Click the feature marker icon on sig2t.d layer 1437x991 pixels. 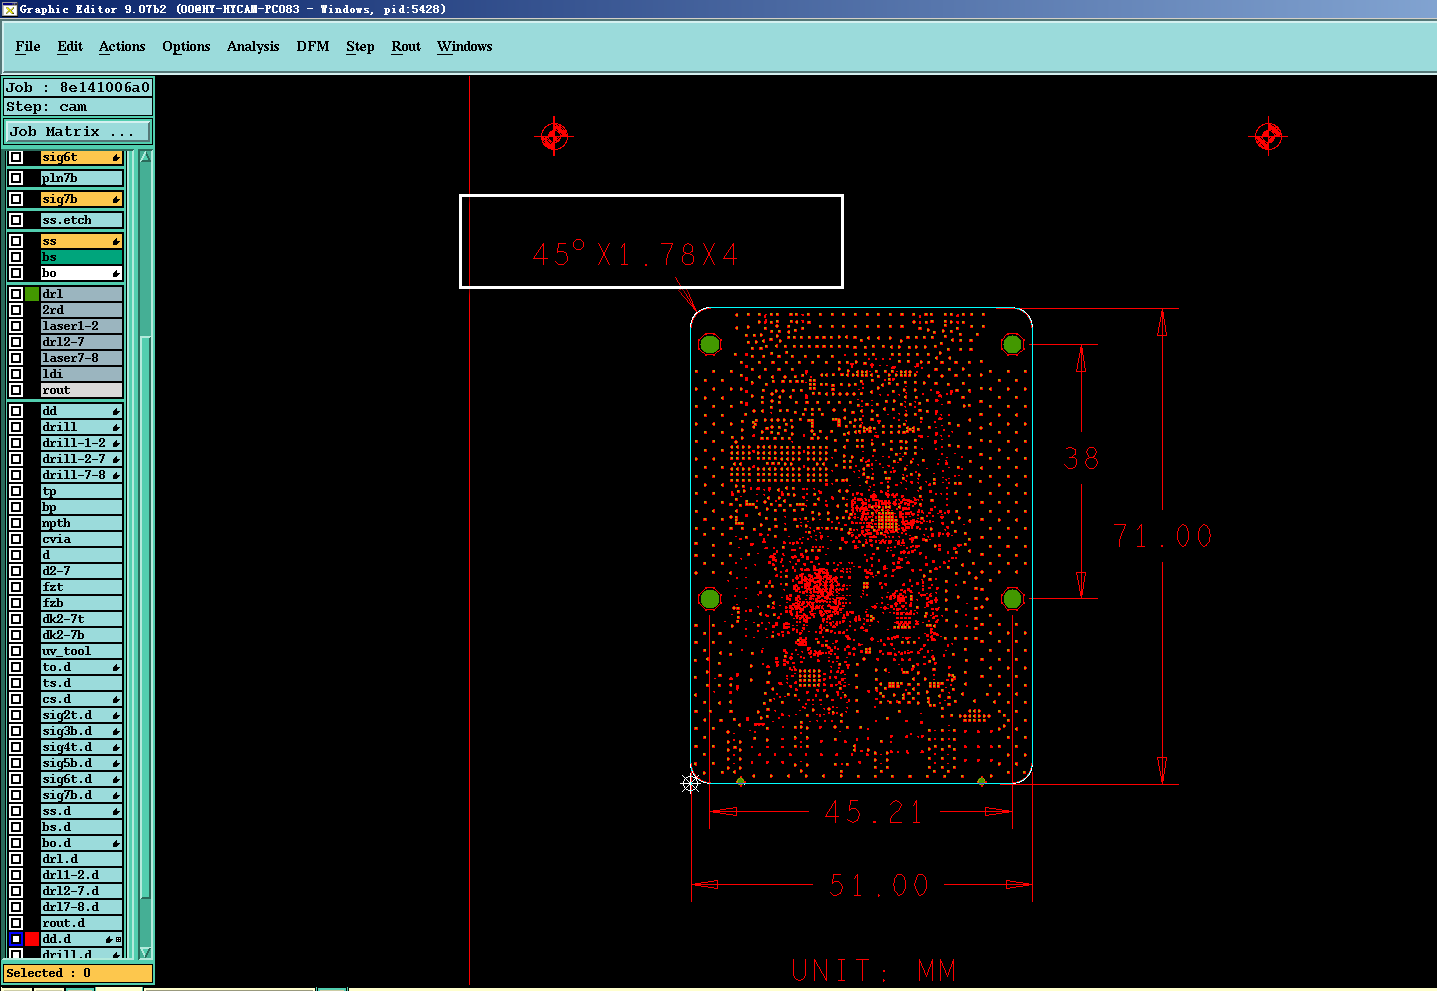click(x=116, y=716)
